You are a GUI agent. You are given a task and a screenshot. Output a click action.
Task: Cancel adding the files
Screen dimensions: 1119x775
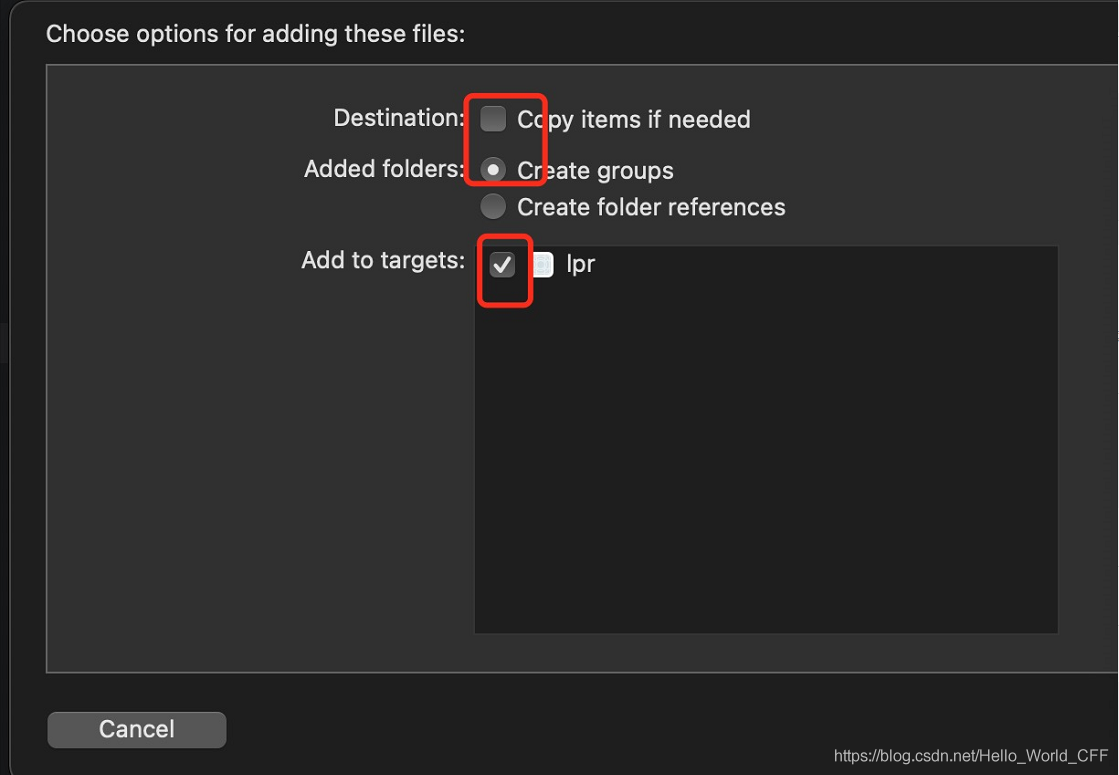[x=137, y=729]
